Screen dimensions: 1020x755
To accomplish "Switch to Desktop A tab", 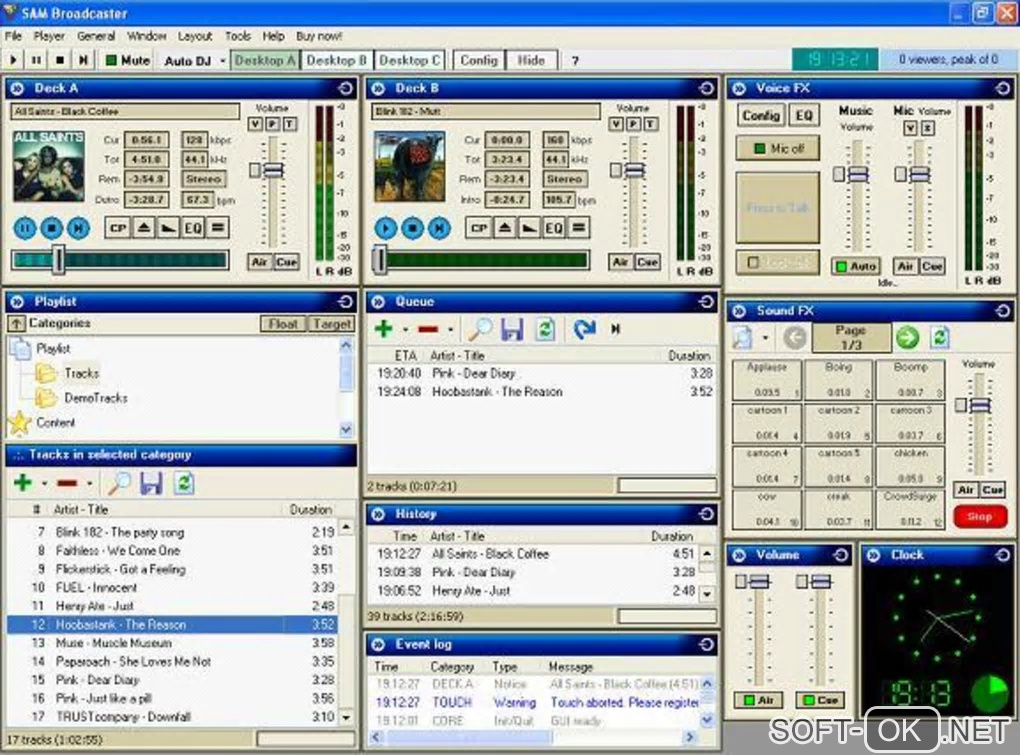I will click(265, 60).
